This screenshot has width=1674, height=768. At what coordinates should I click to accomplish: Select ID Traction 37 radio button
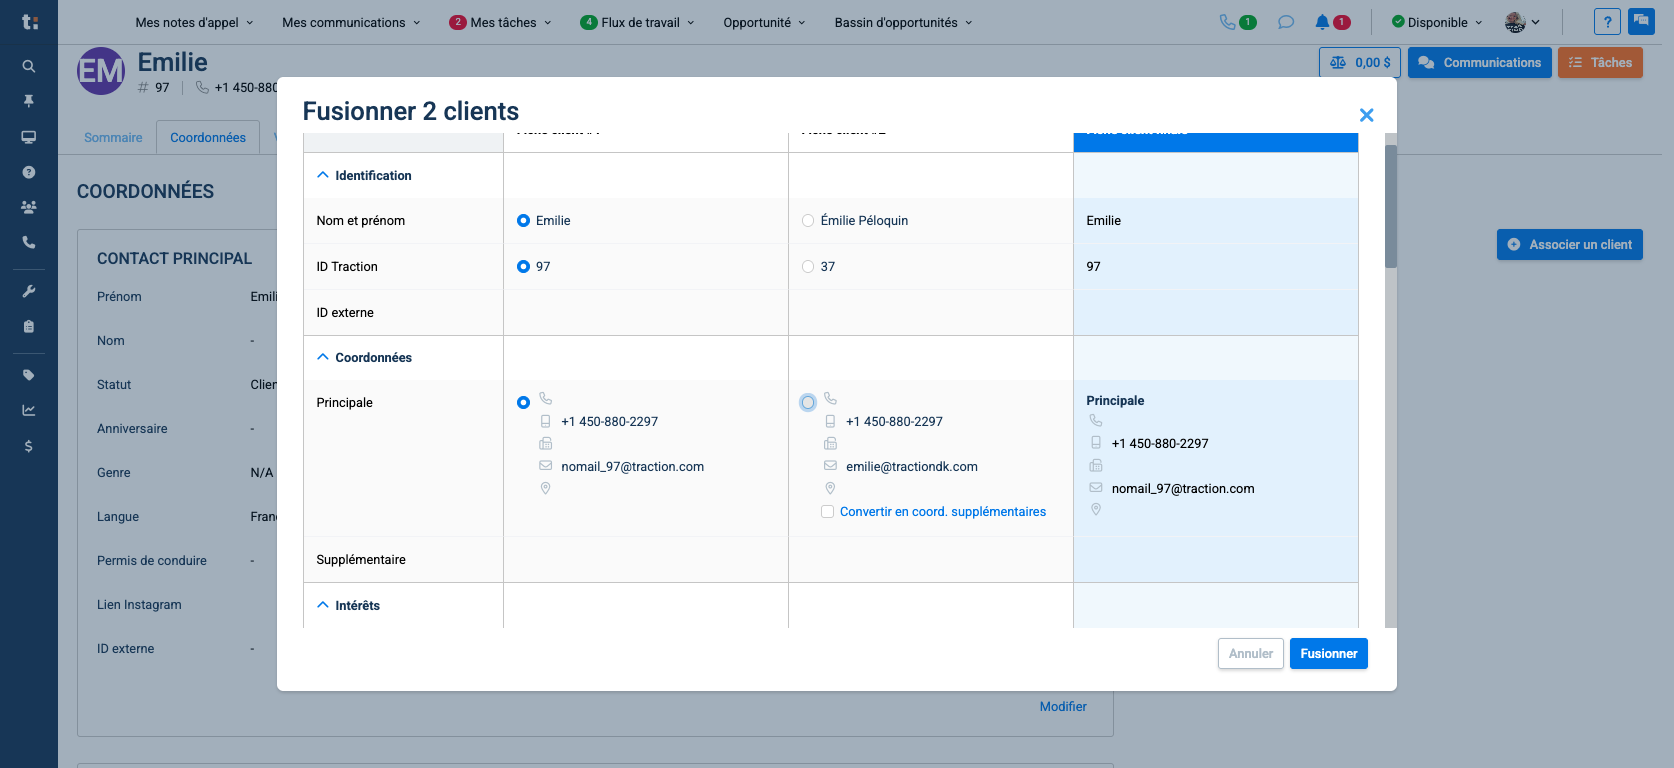click(x=808, y=267)
